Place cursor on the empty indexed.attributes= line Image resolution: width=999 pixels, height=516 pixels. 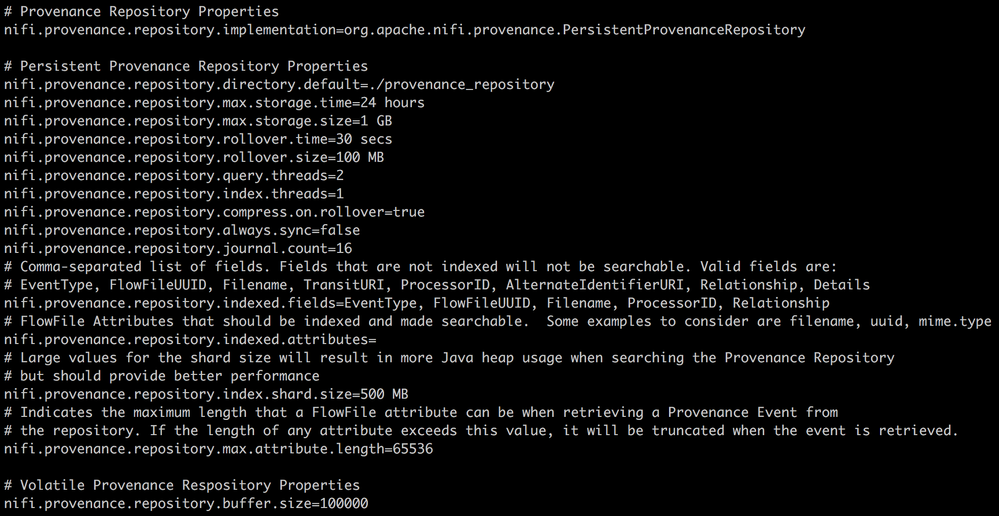190,339
